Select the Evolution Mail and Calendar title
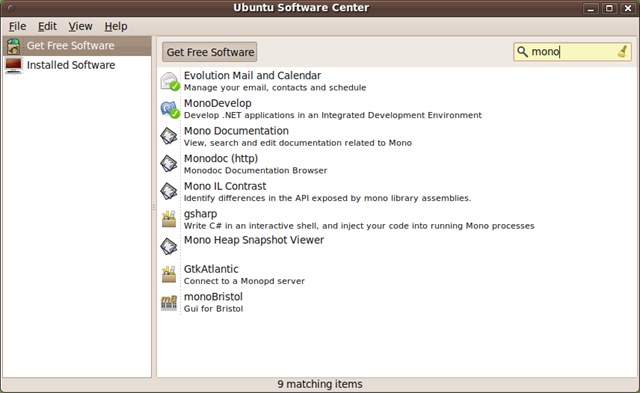Viewport: 640px width, 393px height. [252, 75]
